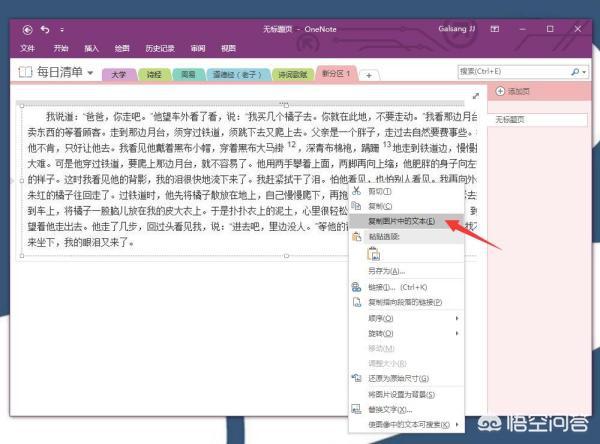Click the 替换文字 alt text icon
The width and height of the screenshot is (600, 444).
click(x=357, y=409)
